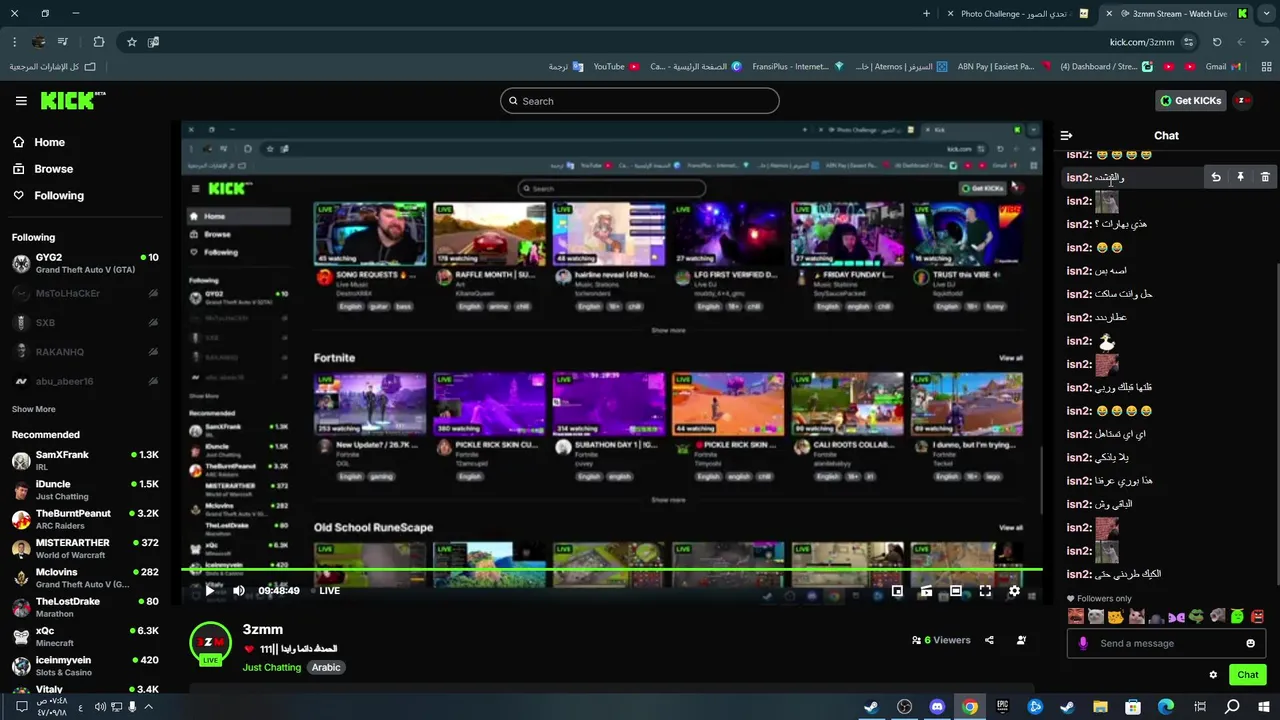The height and width of the screenshot is (720, 1280).
Task: Open the emoji picker in message box
Action: pyautogui.click(x=1250, y=643)
